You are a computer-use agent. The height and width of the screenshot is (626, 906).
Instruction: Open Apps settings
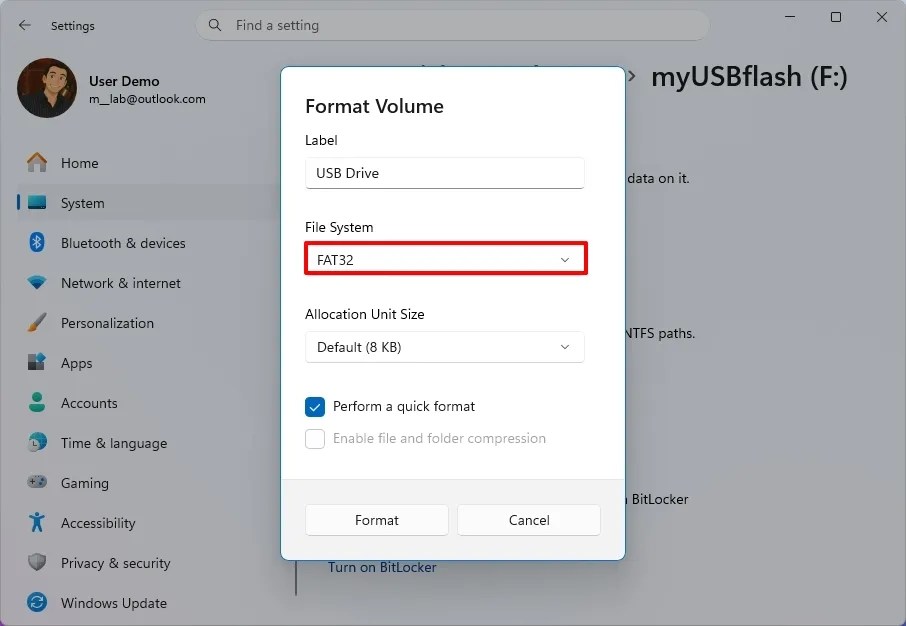point(148,362)
